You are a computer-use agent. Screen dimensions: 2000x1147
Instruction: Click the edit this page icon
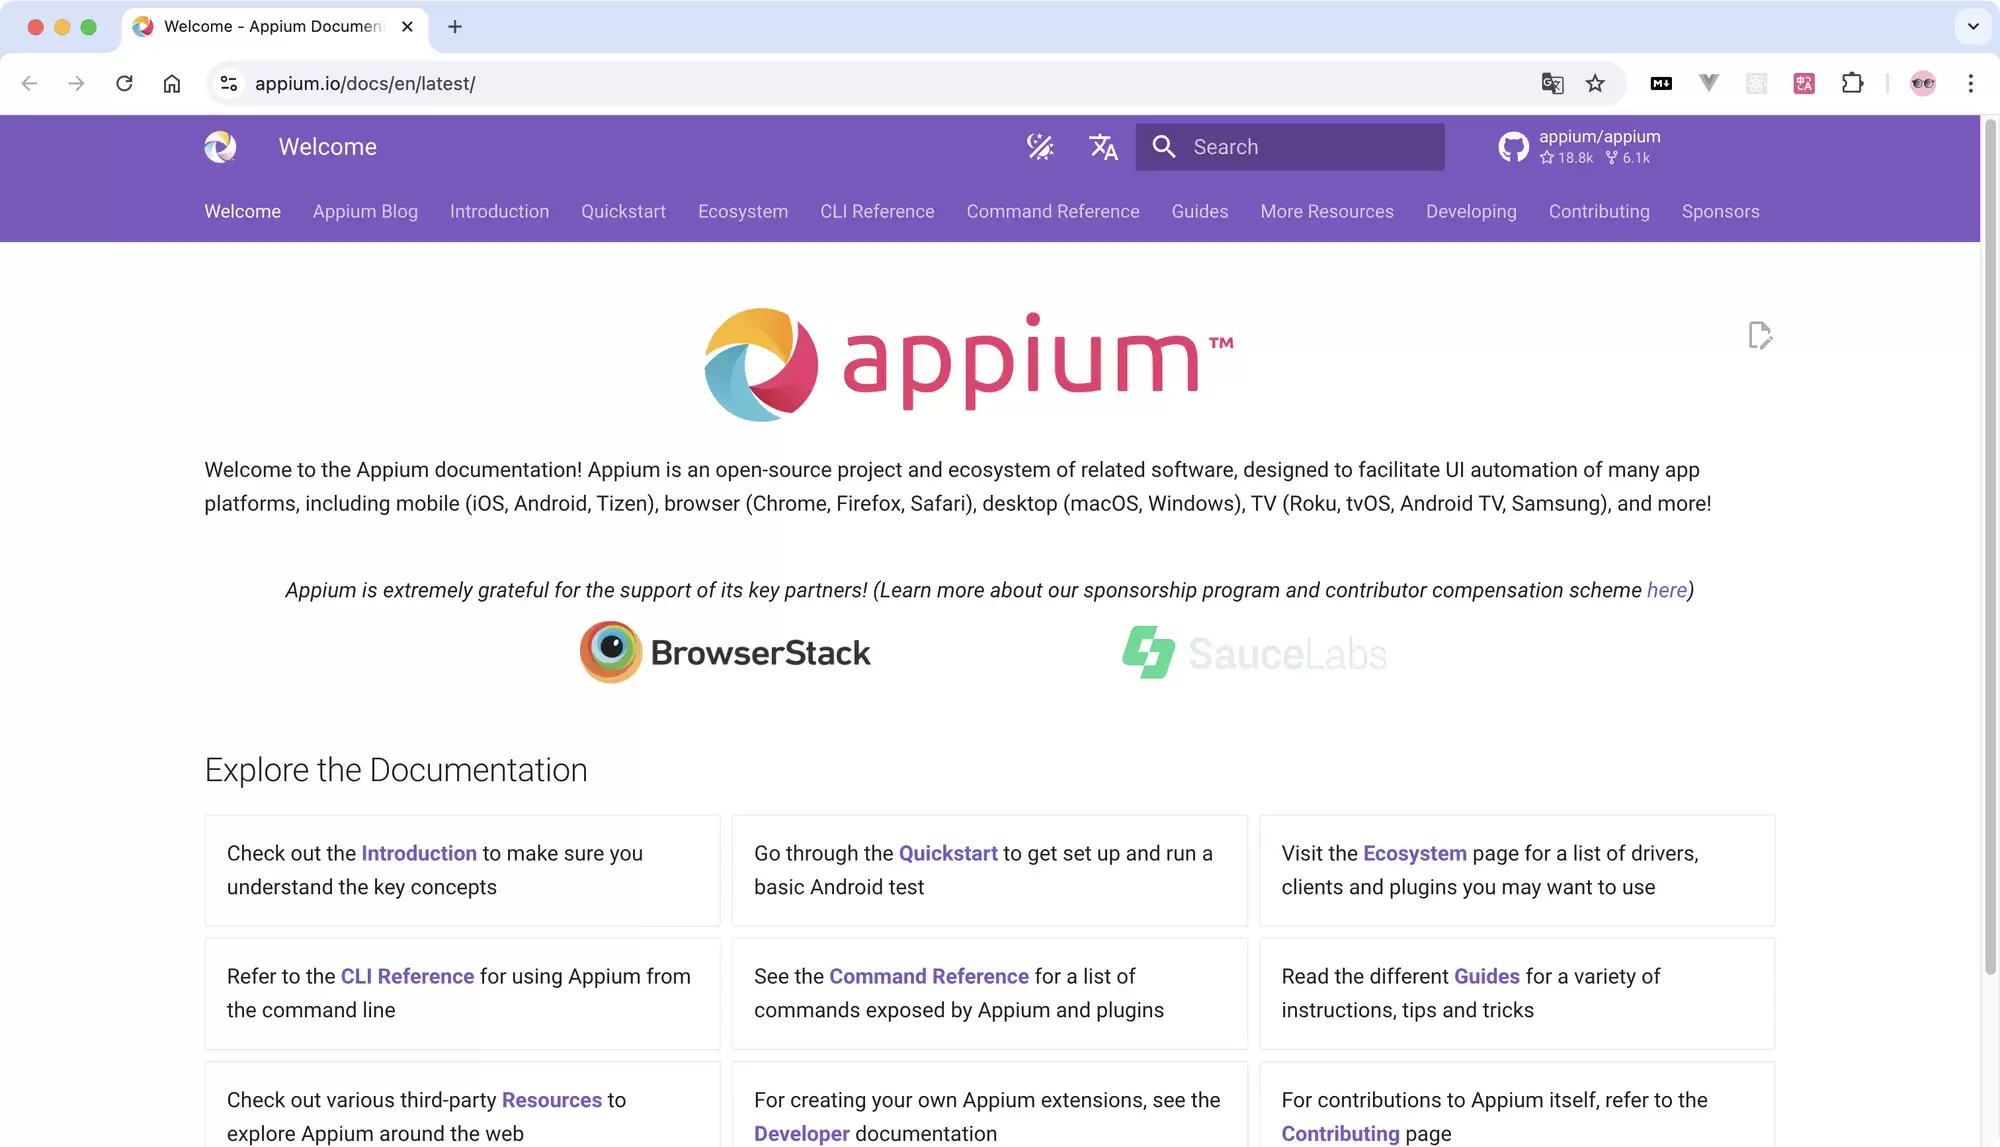[x=1760, y=335]
